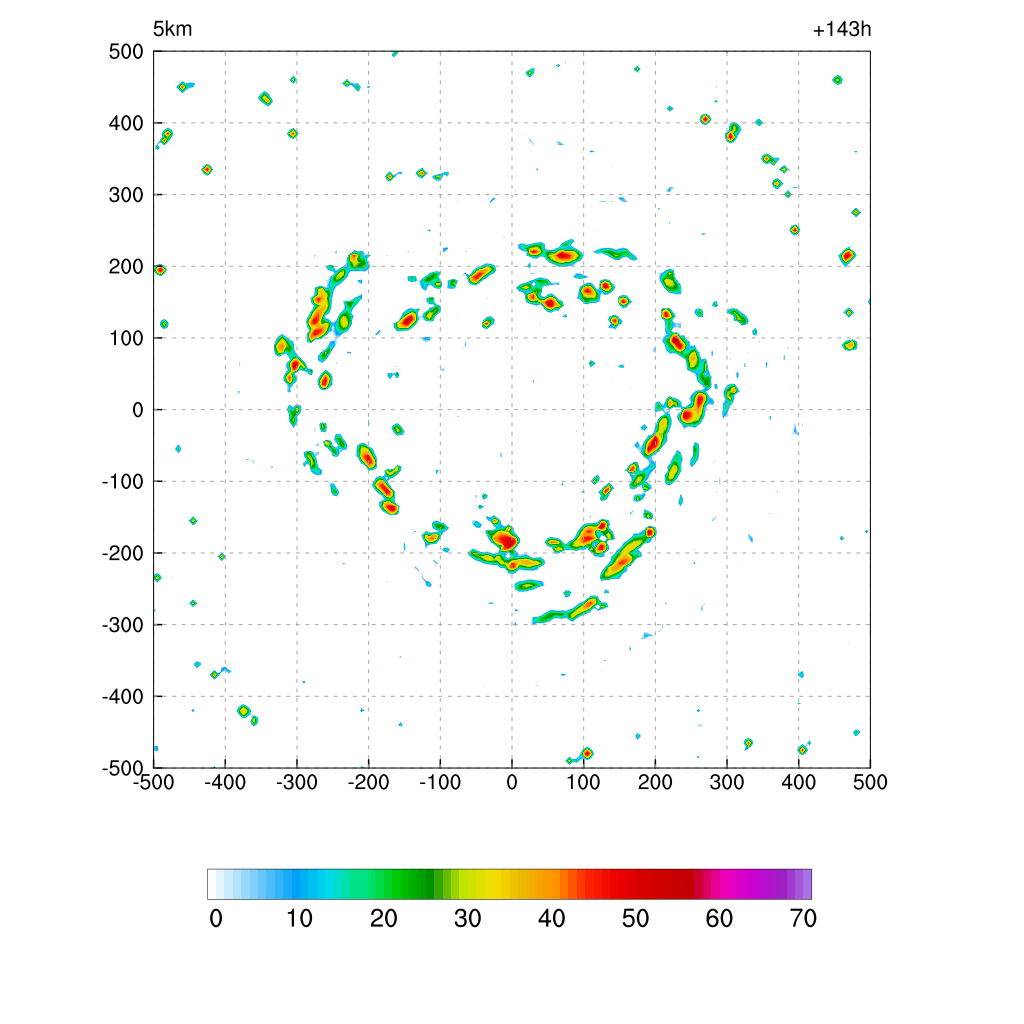This screenshot has width=1024, height=1024.
Task: Click the y-axis label '-200'
Action: pos(123,553)
